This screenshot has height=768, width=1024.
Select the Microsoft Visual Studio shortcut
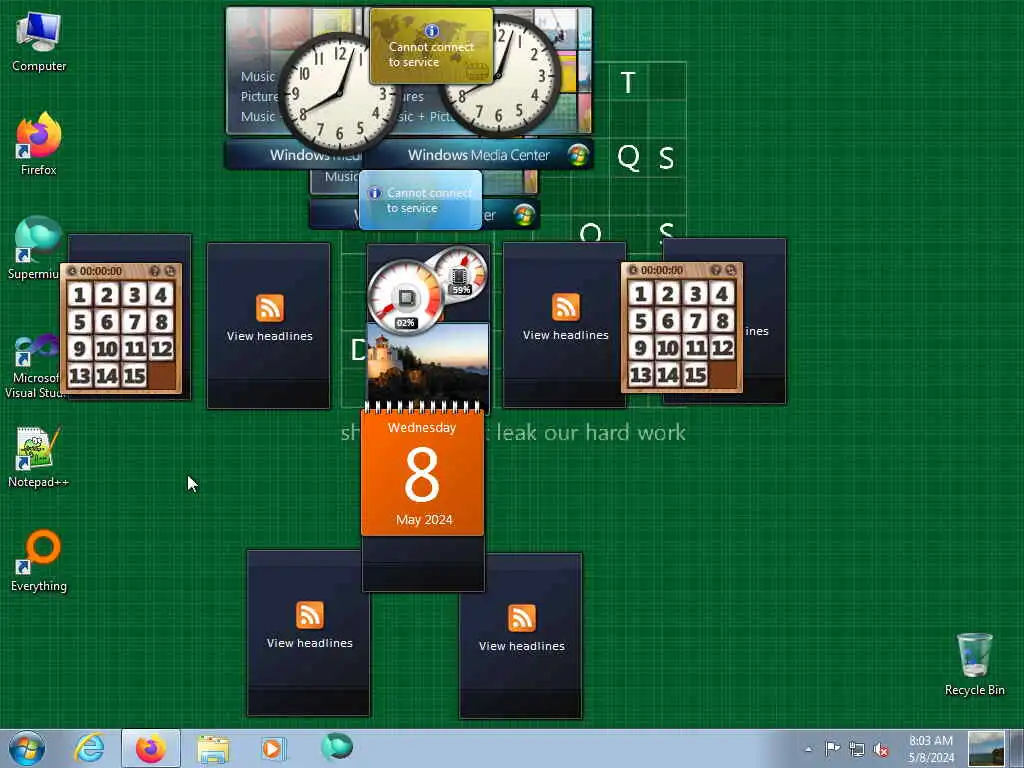[35, 366]
